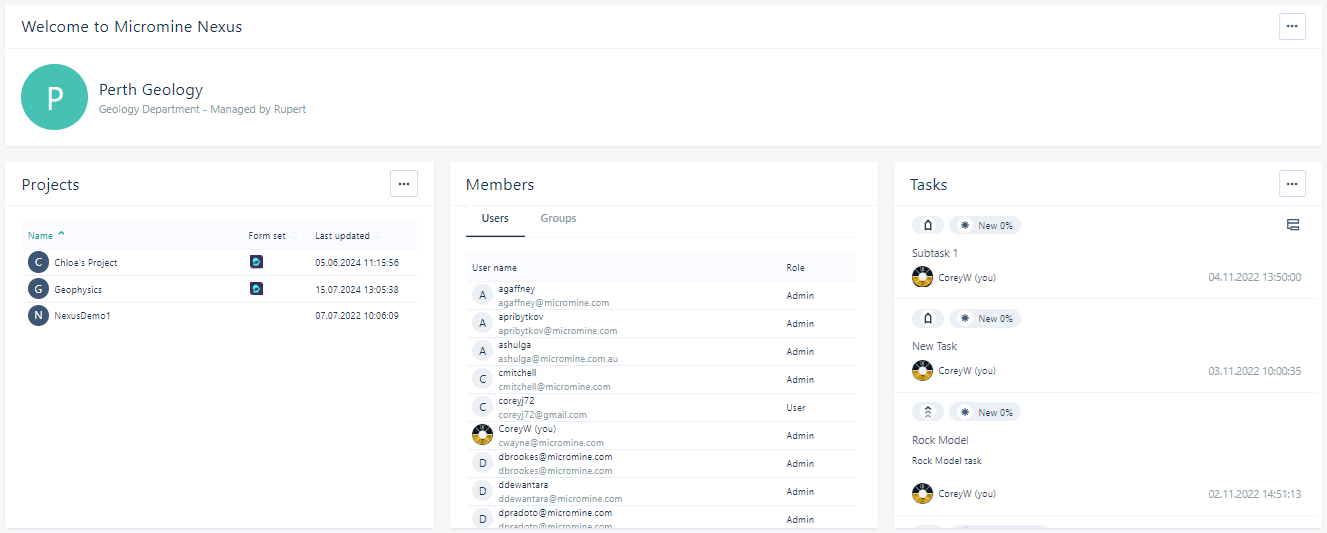Switch to the Groups tab
Screen dimensions: 1327x533
(x=558, y=218)
